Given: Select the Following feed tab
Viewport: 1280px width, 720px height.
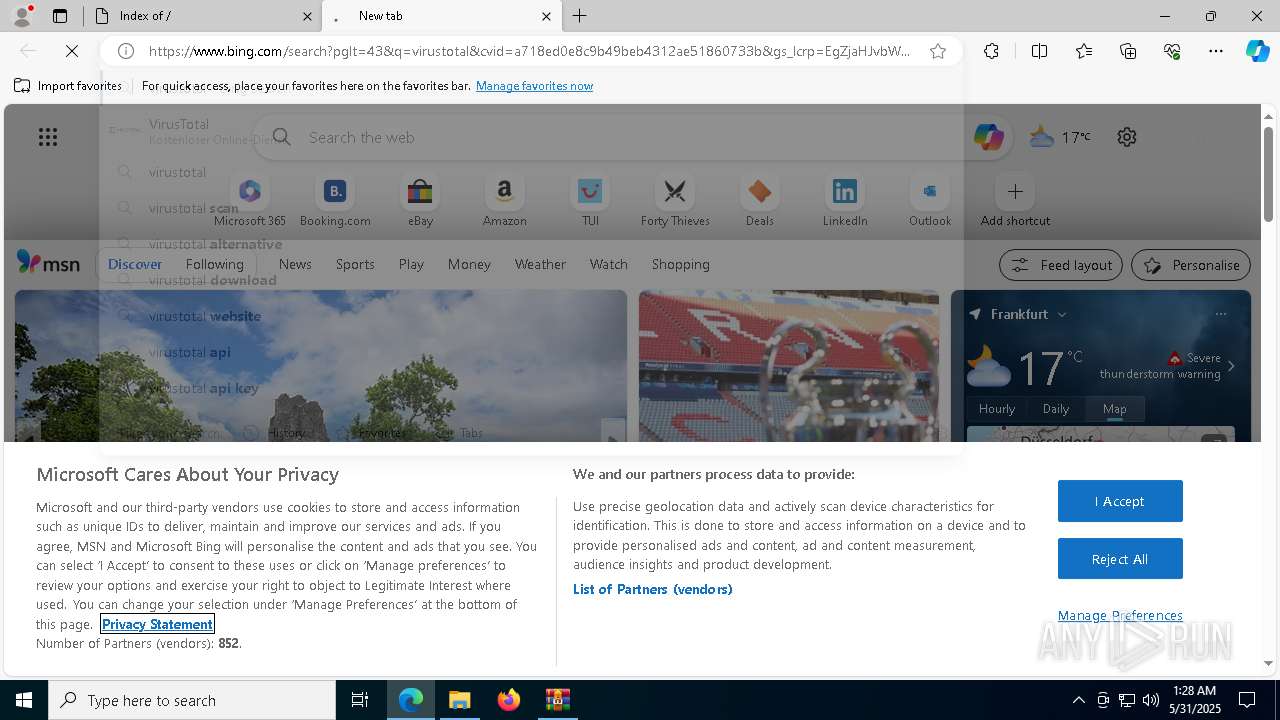Looking at the screenshot, I should pyautogui.click(x=215, y=264).
